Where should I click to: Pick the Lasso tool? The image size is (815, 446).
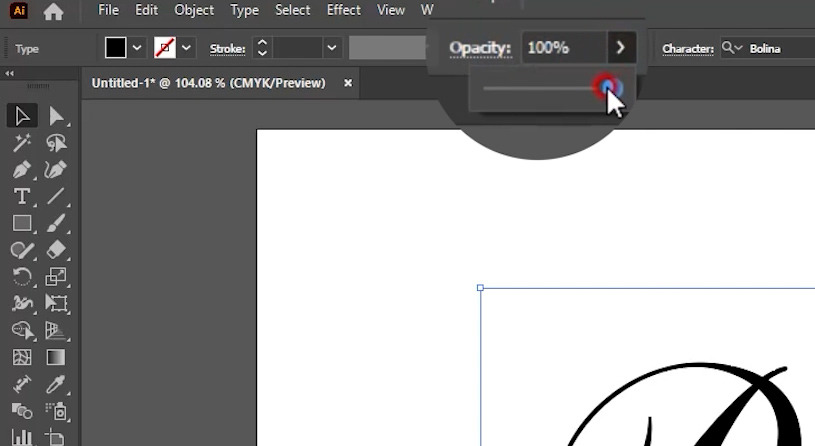pos(56,143)
